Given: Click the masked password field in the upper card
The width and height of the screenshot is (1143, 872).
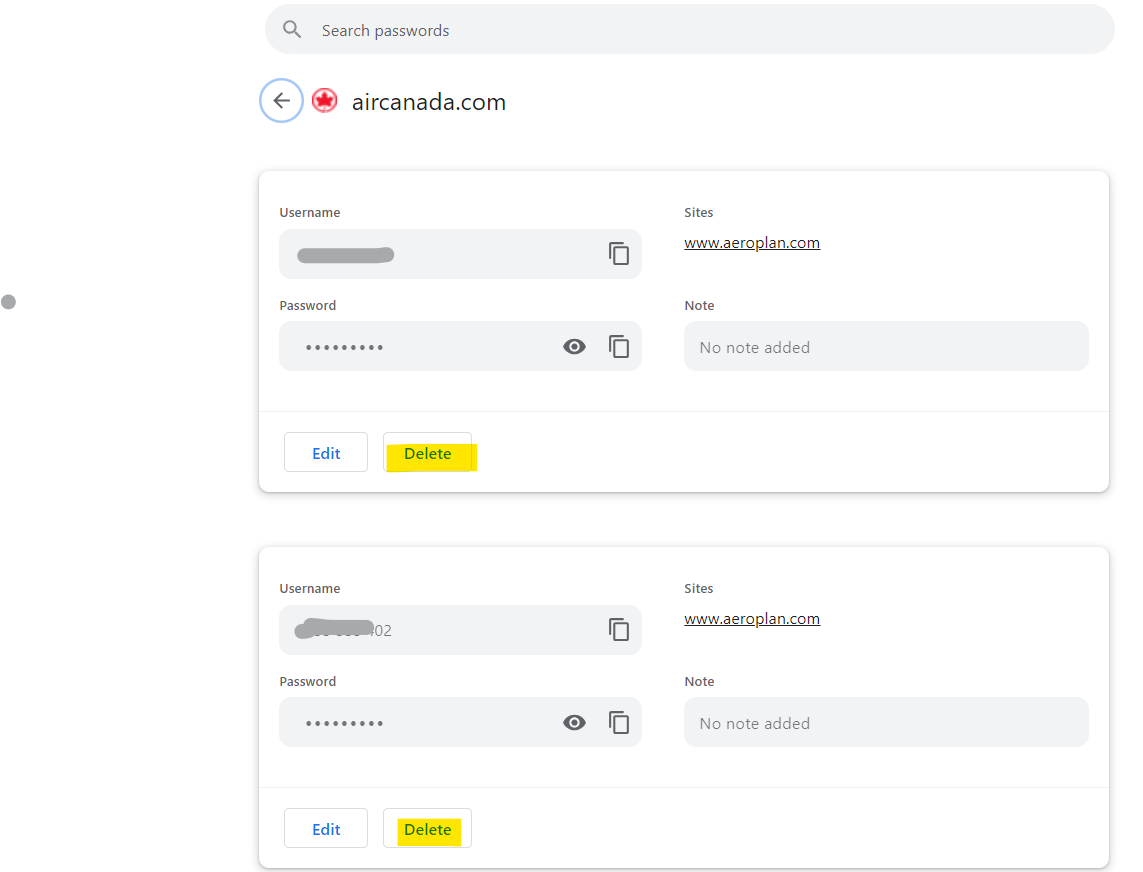Looking at the screenshot, I should click(460, 346).
